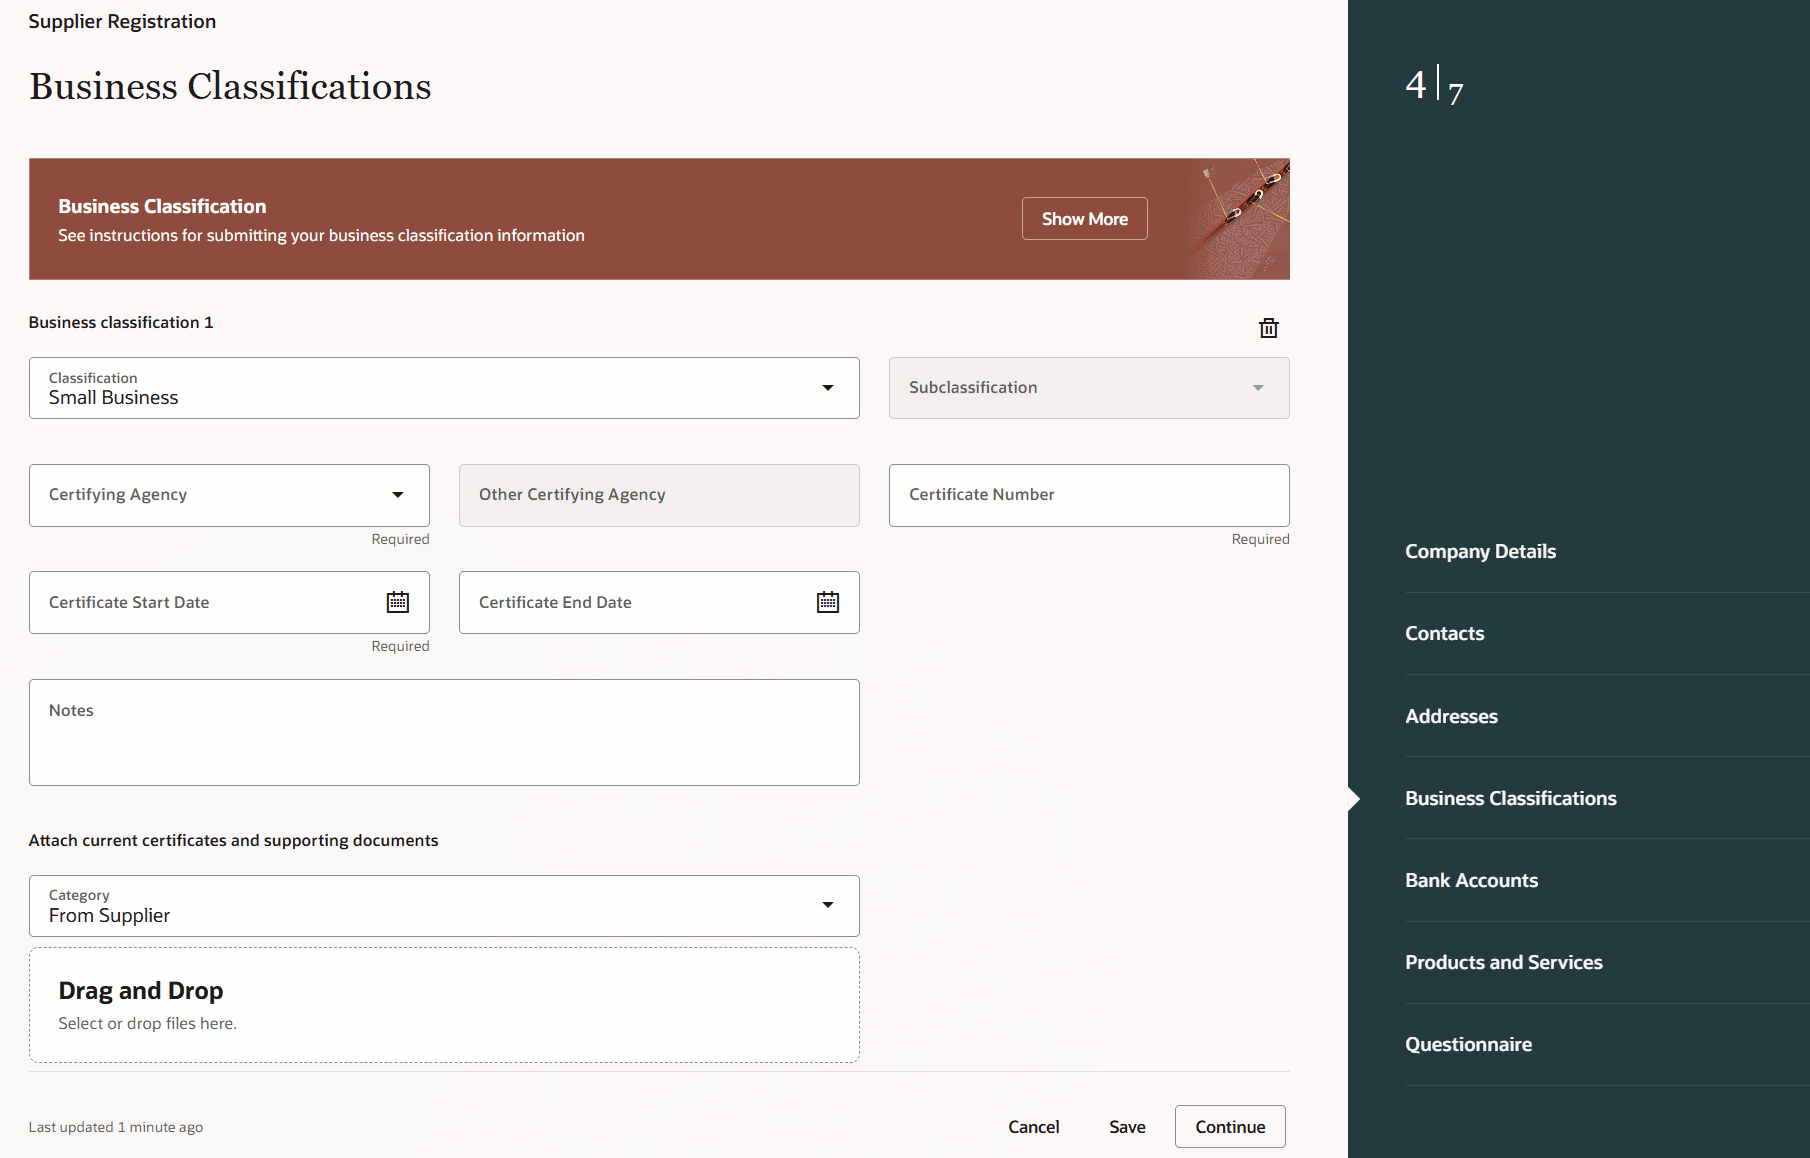Save the registration form

[x=1127, y=1126]
